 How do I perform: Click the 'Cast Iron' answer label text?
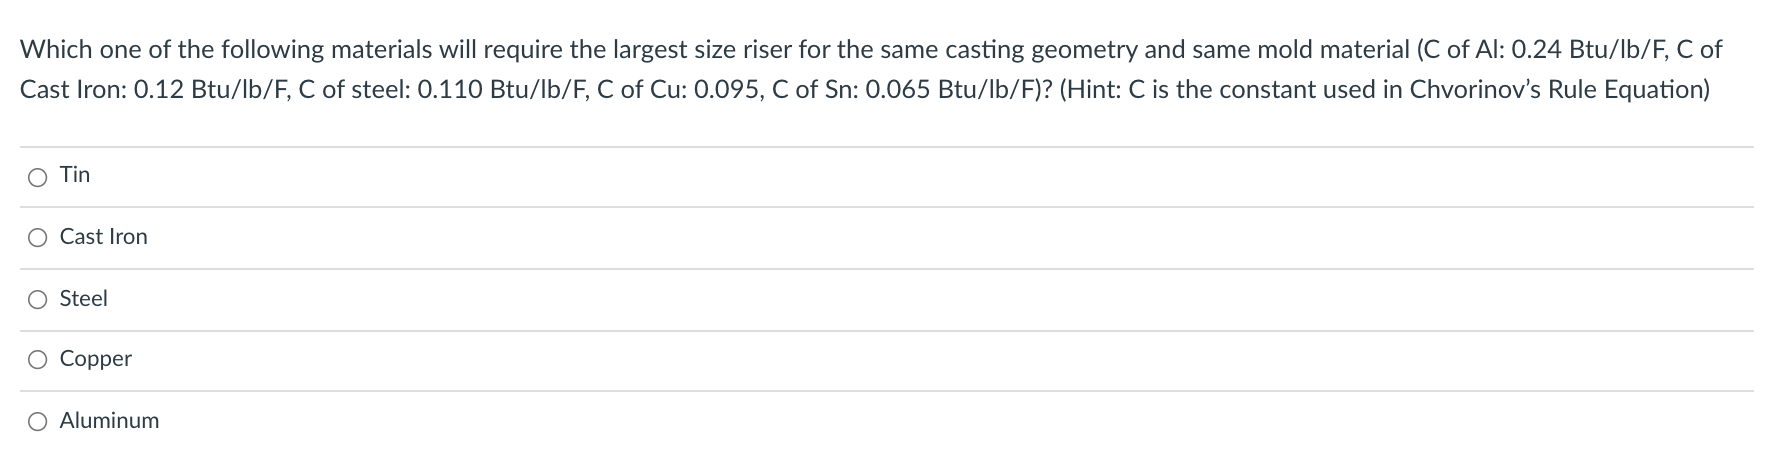pos(103,237)
